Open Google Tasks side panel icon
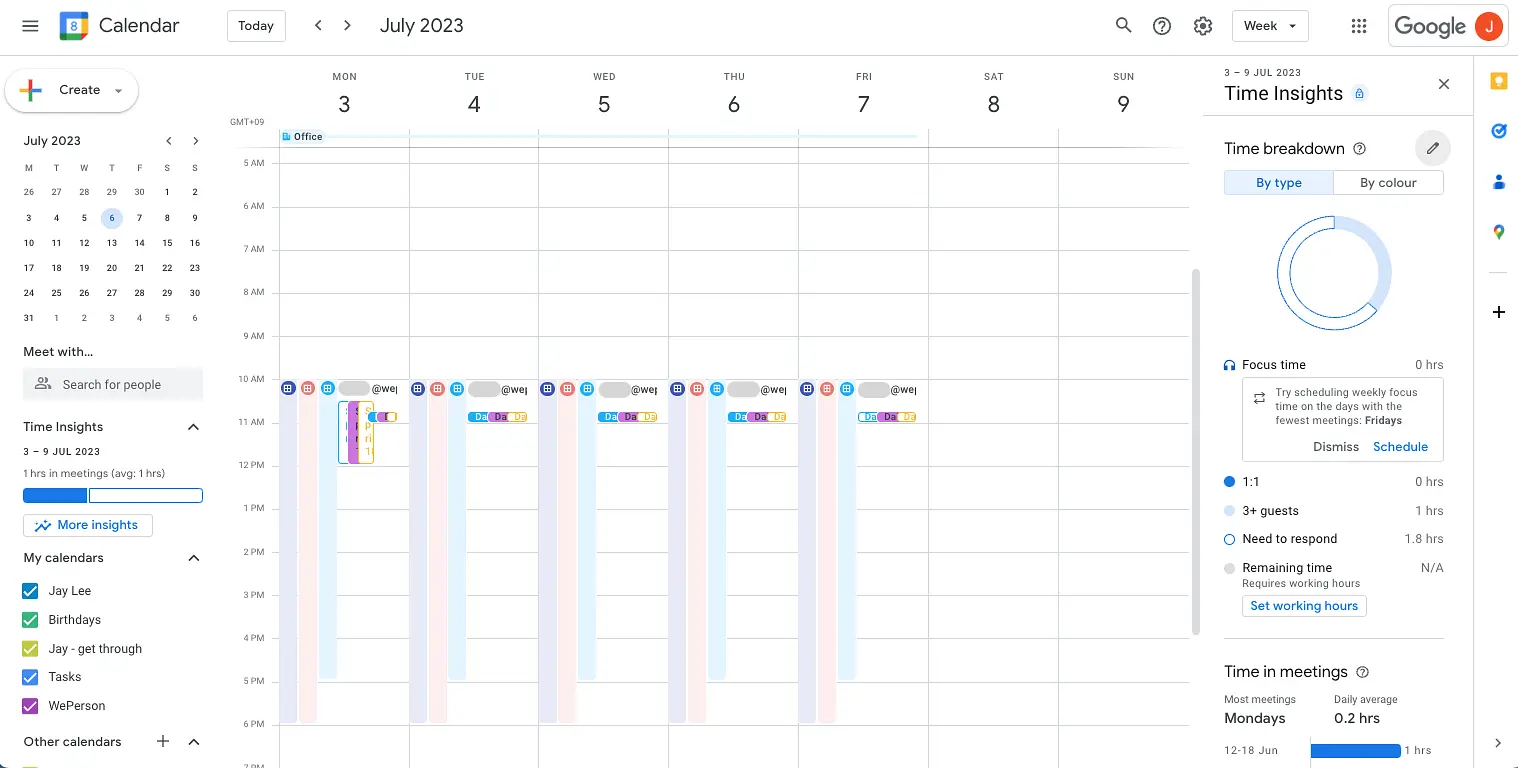1518x768 pixels. pos(1498,131)
